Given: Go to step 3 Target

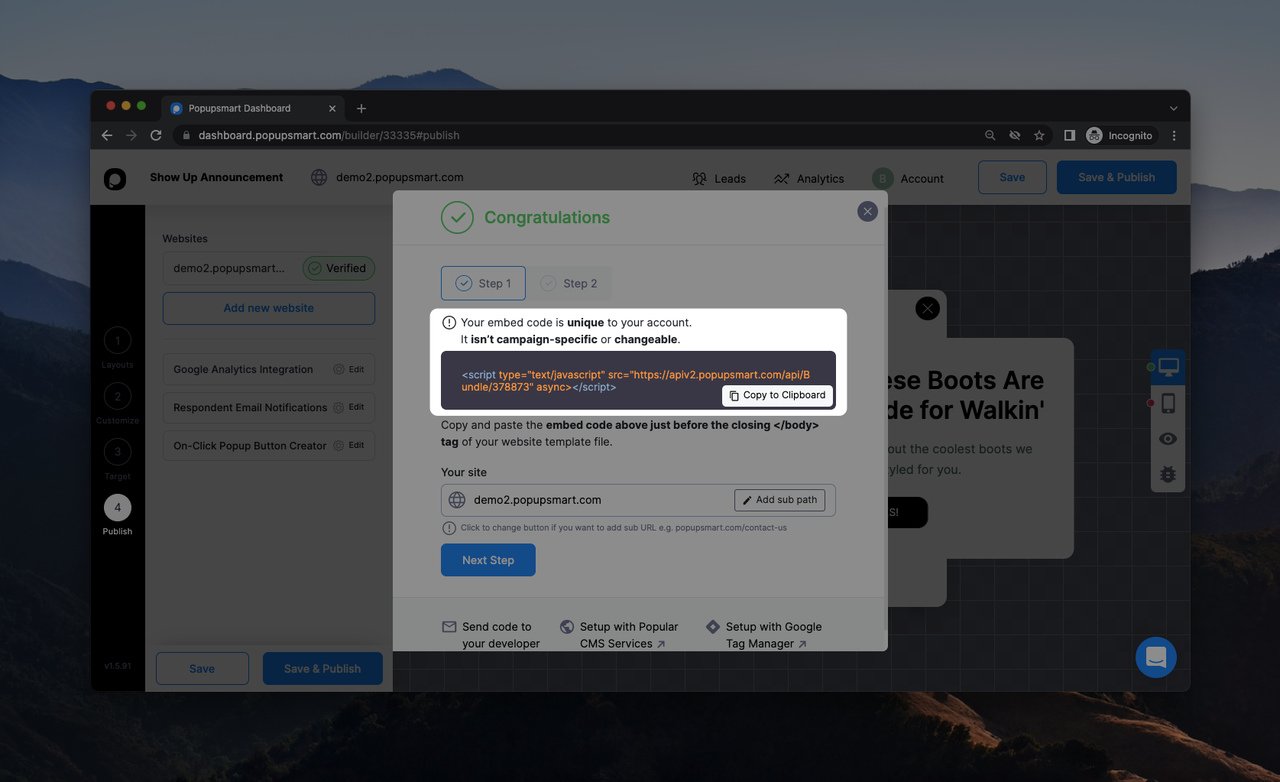Looking at the screenshot, I should tap(117, 458).
